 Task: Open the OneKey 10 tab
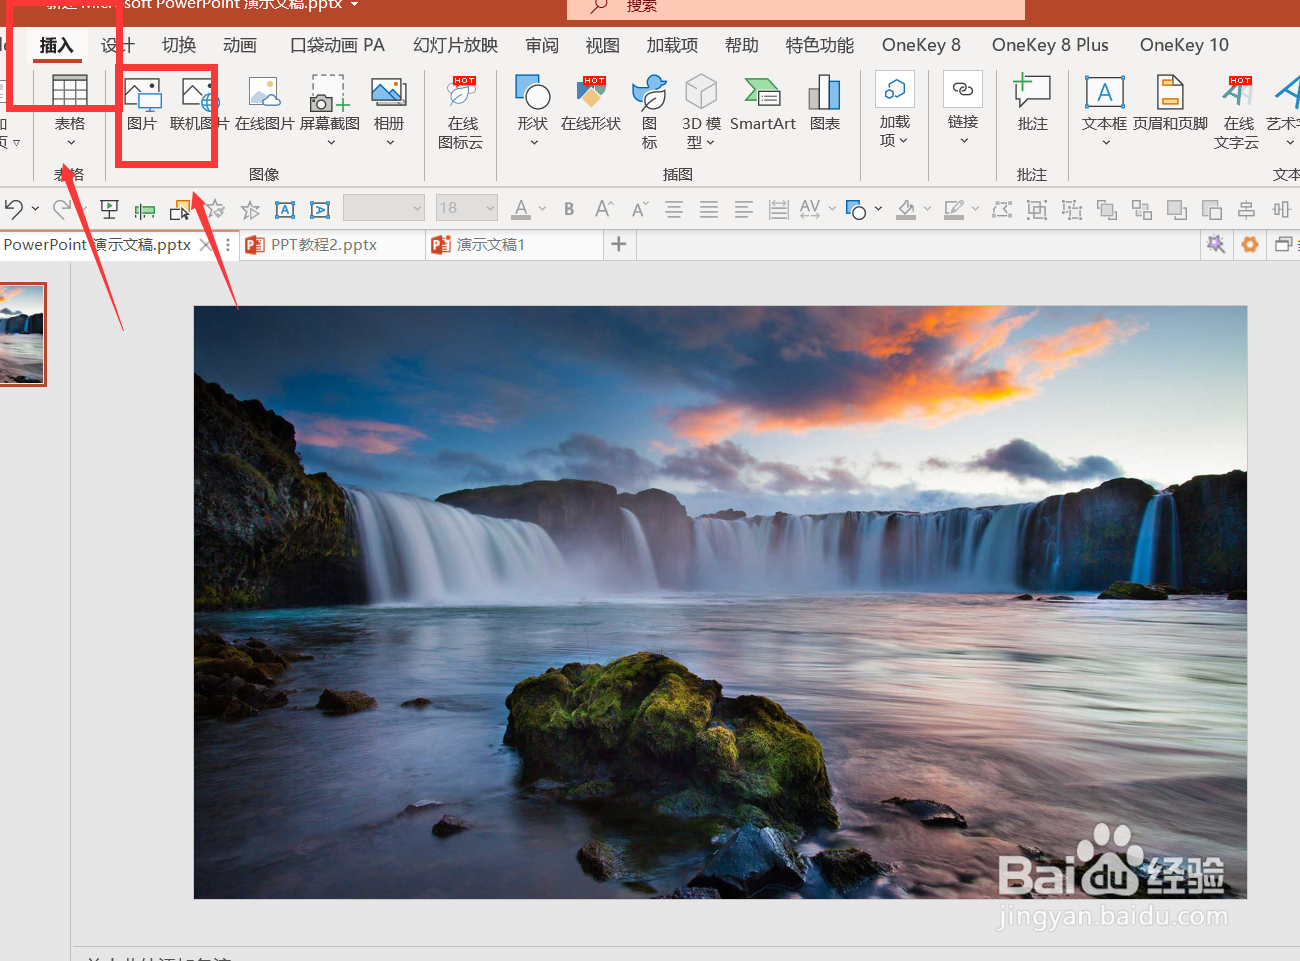(x=1184, y=45)
